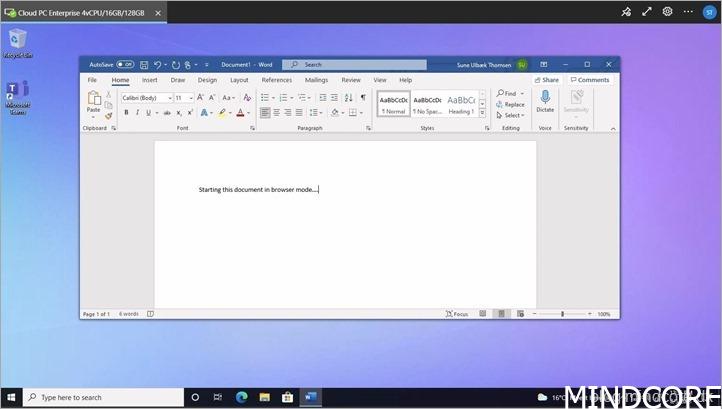Open the Calibri (Body) font dropdown

[144, 98]
